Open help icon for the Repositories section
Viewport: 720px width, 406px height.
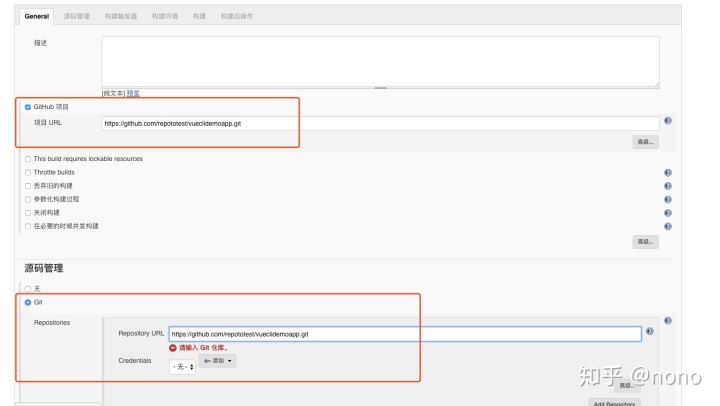pyautogui.click(x=668, y=321)
